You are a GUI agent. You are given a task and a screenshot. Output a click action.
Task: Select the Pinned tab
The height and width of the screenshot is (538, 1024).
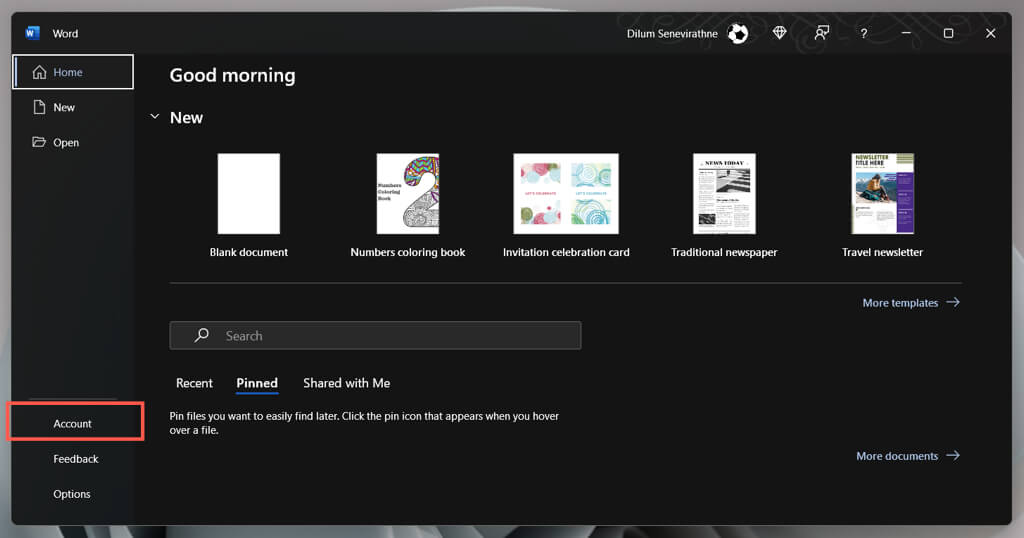257,383
